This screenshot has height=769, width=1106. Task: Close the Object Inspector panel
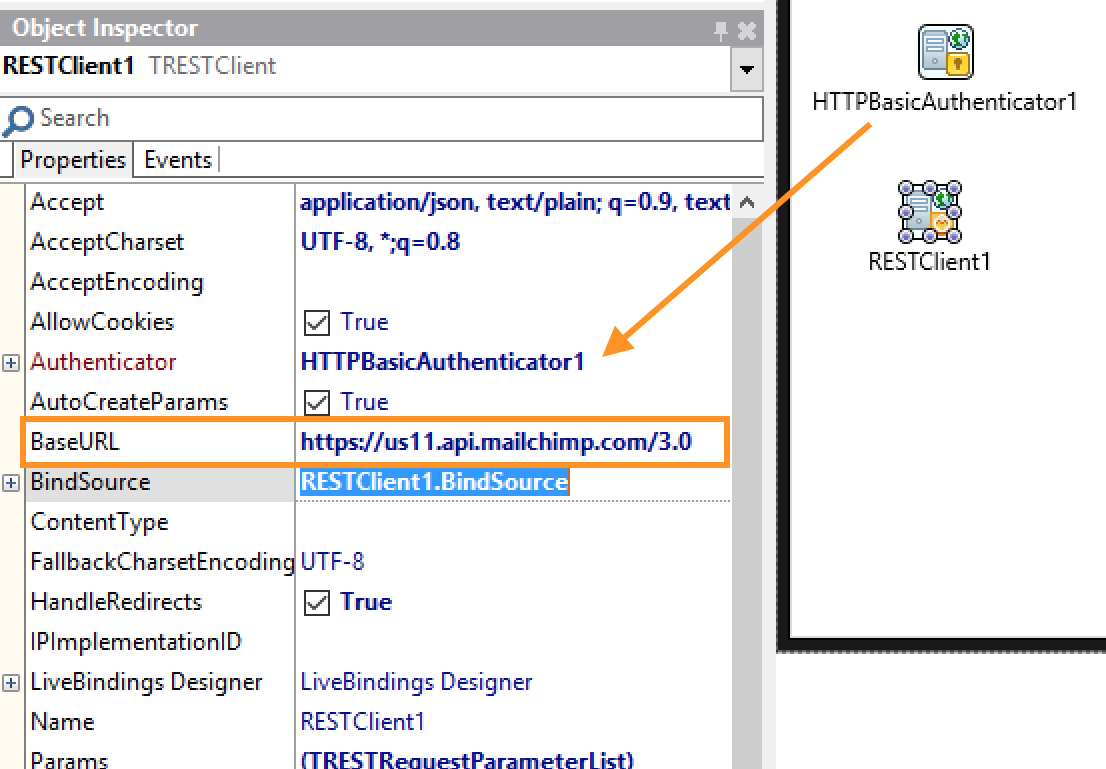click(x=746, y=32)
